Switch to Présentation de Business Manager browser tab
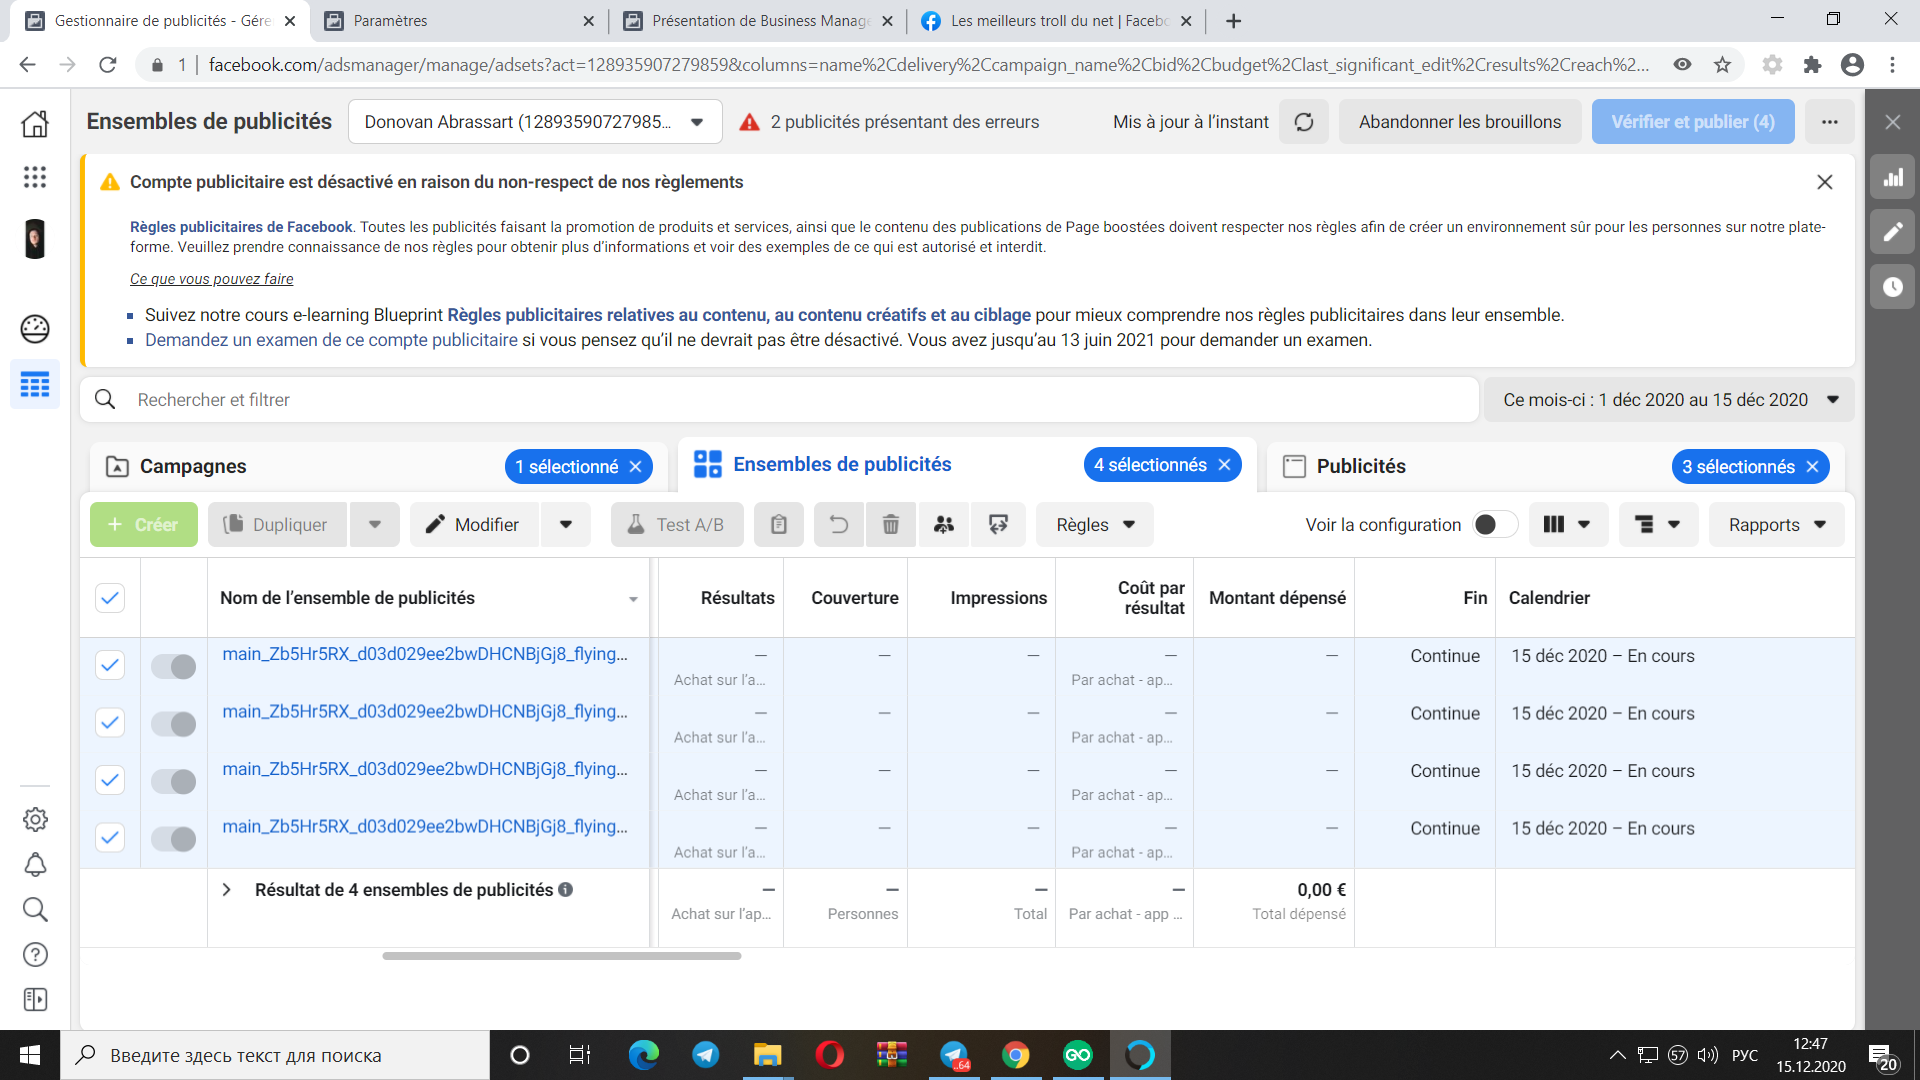 757,21
